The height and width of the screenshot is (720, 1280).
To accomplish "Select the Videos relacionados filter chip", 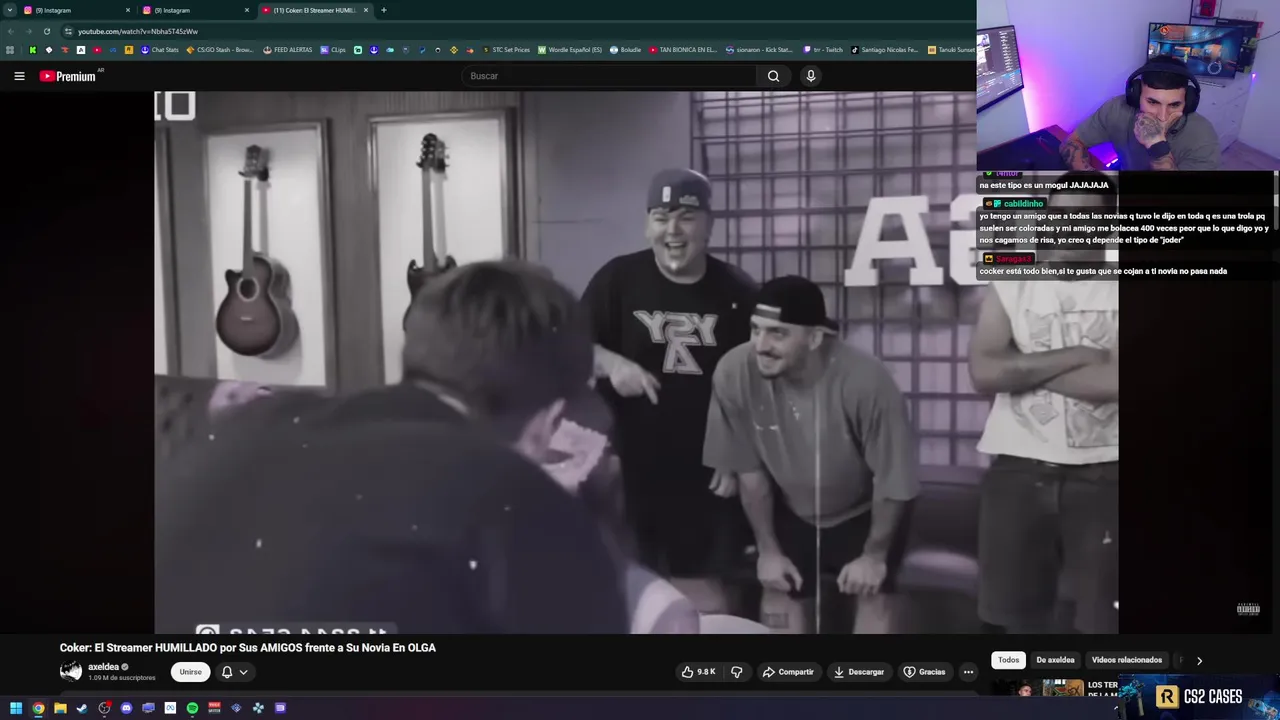I will (1127, 660).
